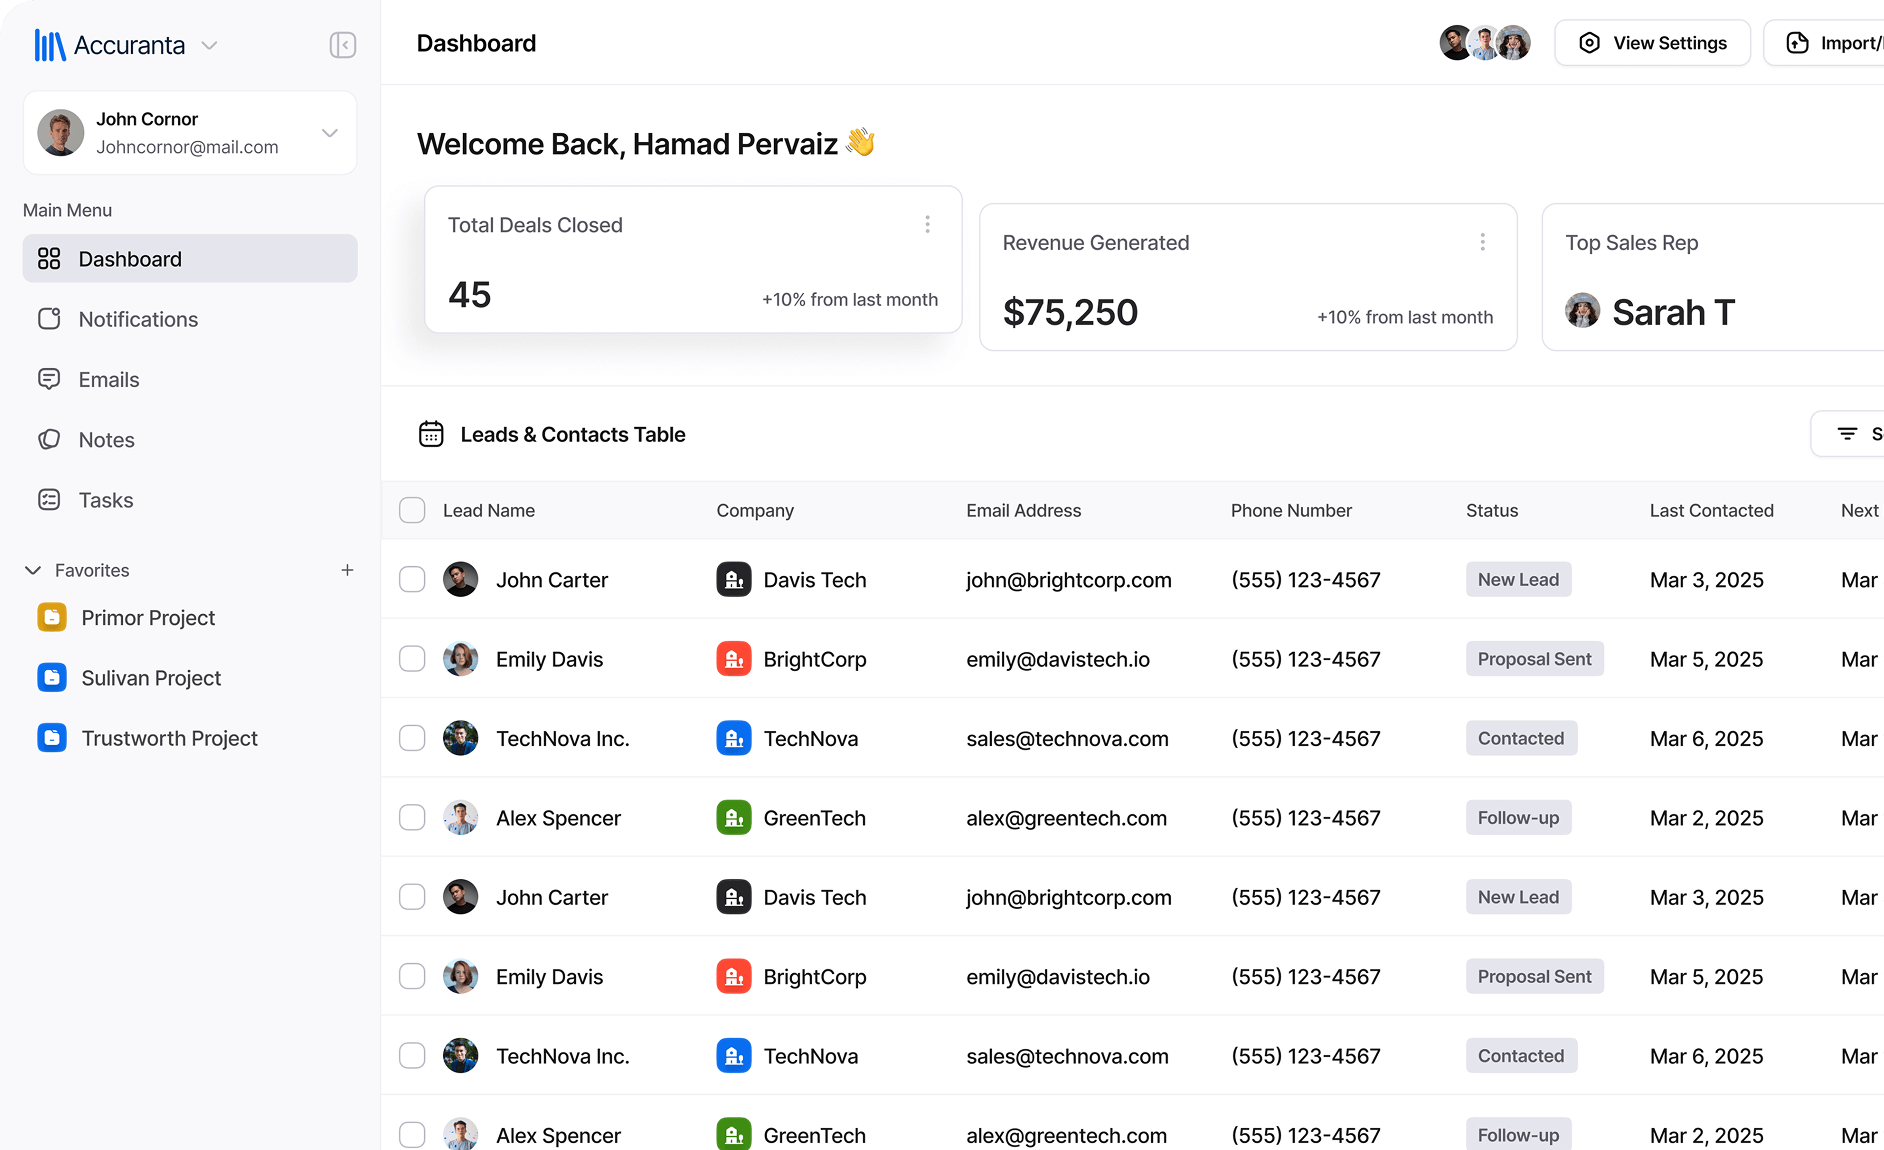Open options menu on Total Deals Closed card
The height and width of the screenshot is (1150, 1884).
pos(927,225)
